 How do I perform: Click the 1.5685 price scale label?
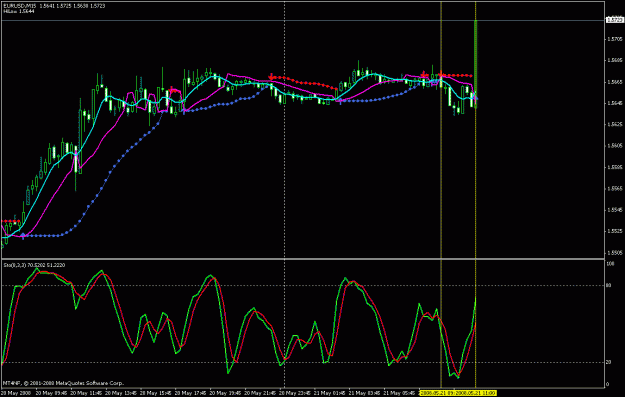click(614, 60)
